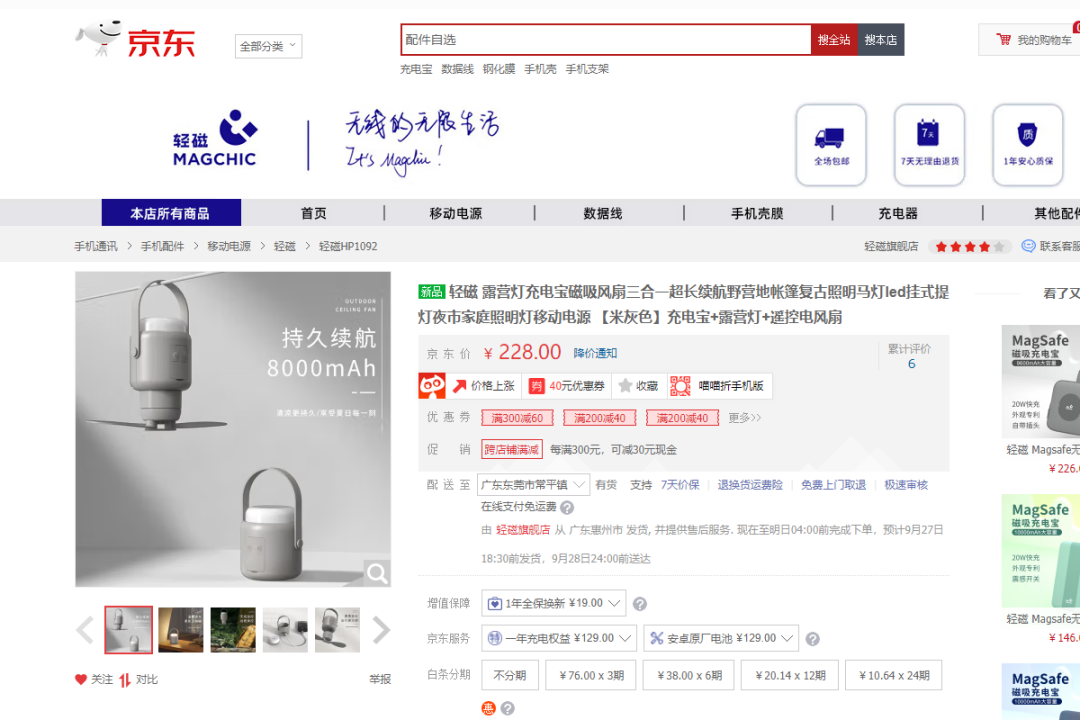
Task: Click the previous thumbnails arrow
Action: pos(85,630)
